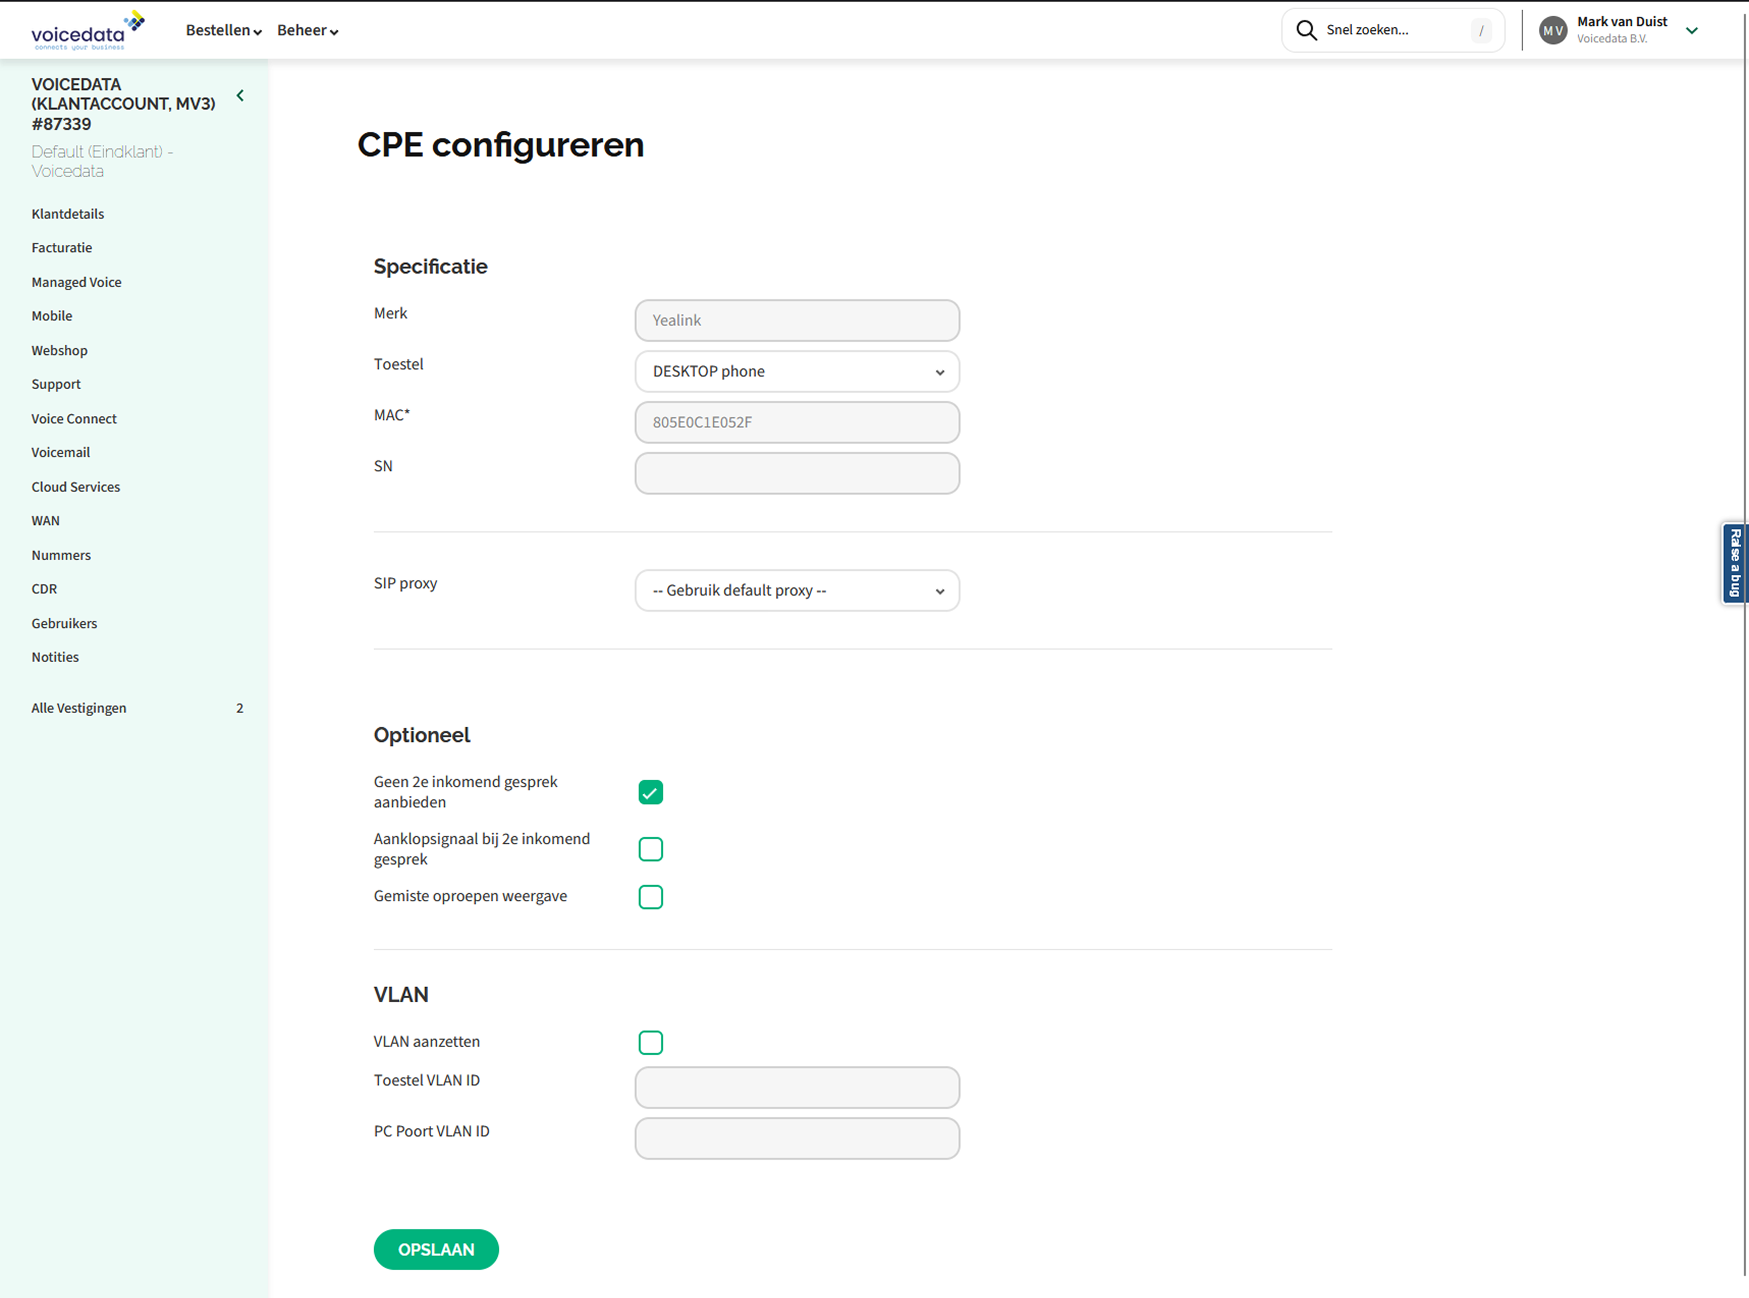Expand the user account menu arrow
1749x1298 pixels.
point(1692,31)
